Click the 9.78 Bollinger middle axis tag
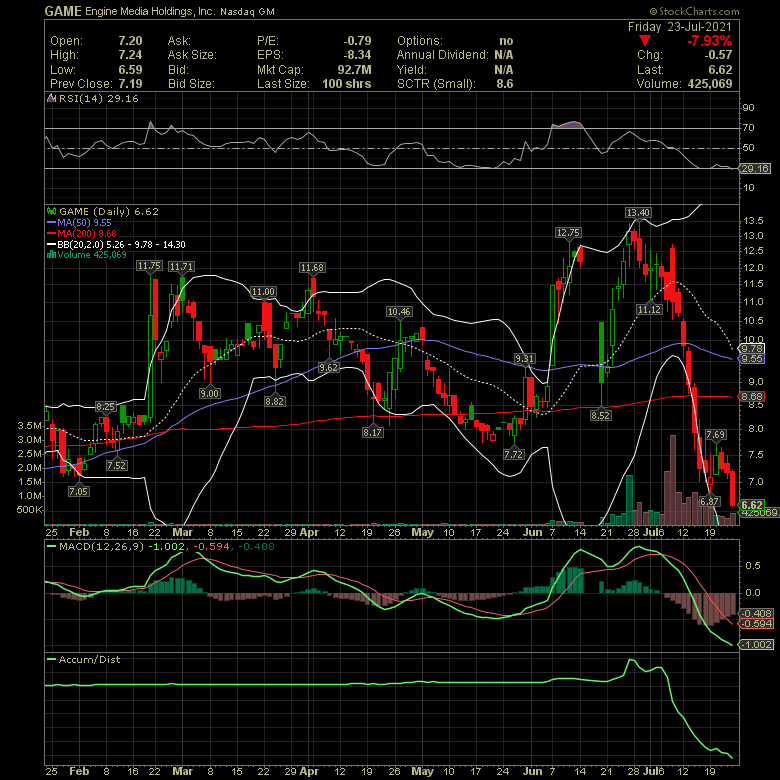Image resolution: width=780 pixels, height=780 pixels. (x=752, y=348)
